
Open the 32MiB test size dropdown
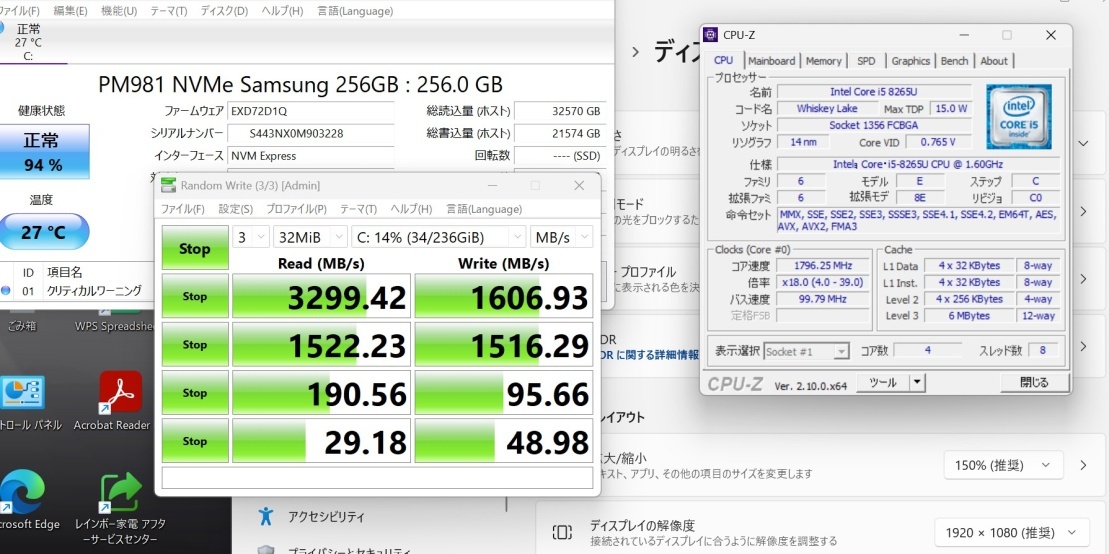310,237
